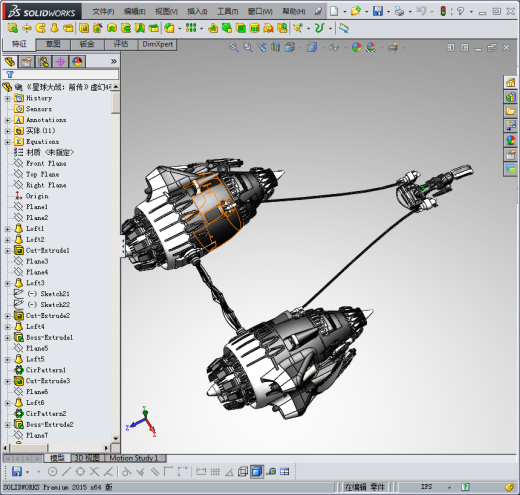Toggle the pushpin next to Help menu

point(318,11)
